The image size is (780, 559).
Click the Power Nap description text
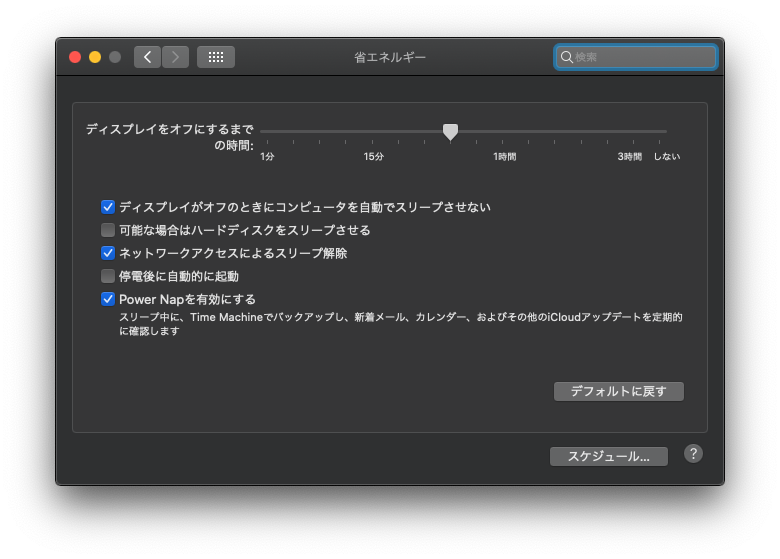[x=400, y=324]
